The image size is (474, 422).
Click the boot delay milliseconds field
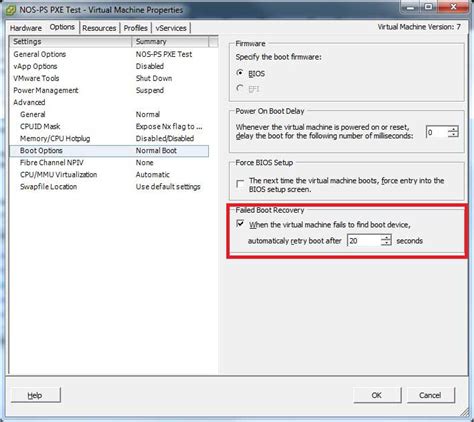[437, 132]
